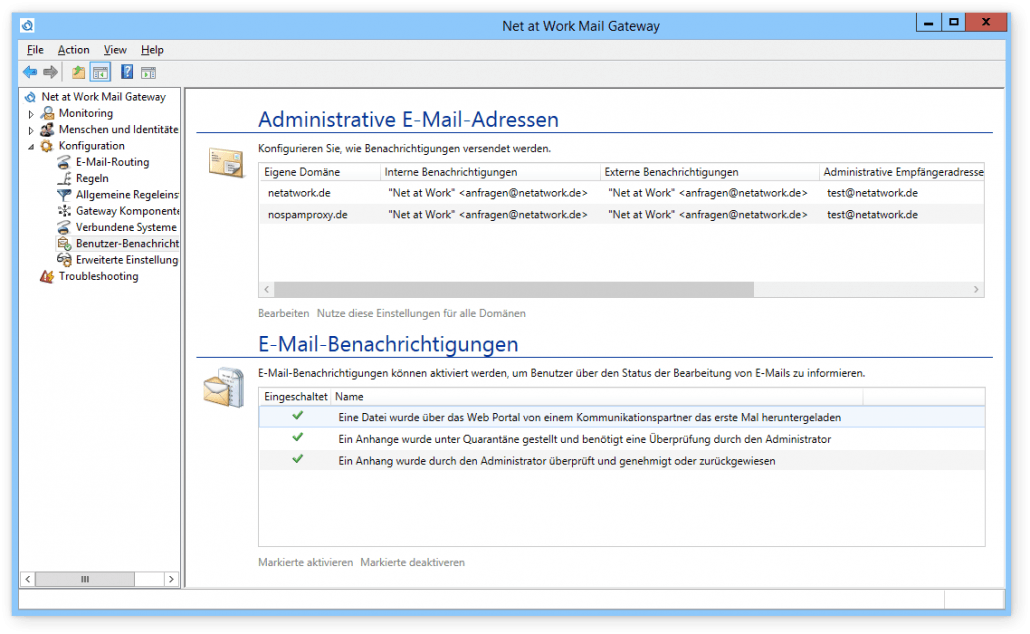Click the Erweiterte Einstellungen node icon
Viewport: 1030px width, 634px height.
pos(64,260)
